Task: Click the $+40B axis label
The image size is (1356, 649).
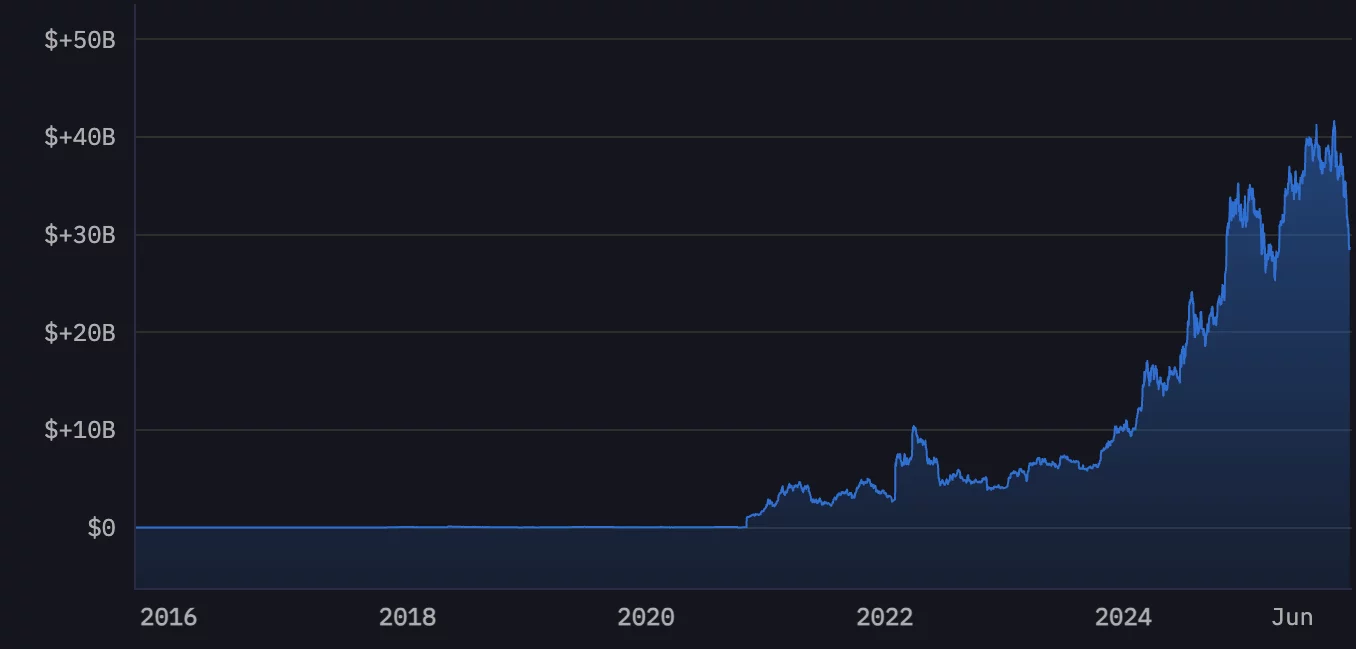Action: click(78, 137)
